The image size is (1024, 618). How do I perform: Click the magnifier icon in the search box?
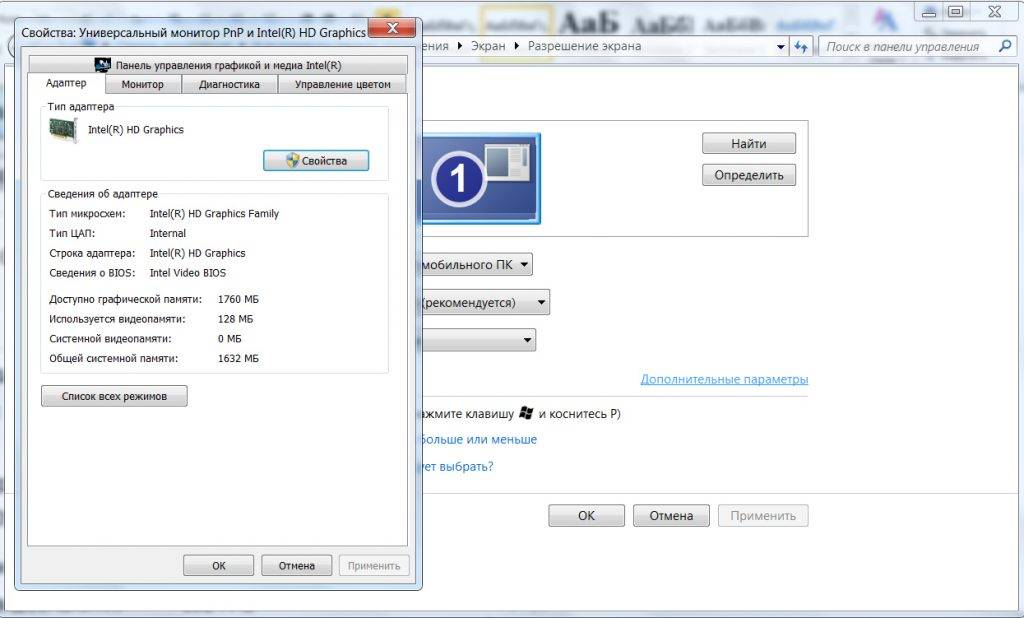point(1004,46)
